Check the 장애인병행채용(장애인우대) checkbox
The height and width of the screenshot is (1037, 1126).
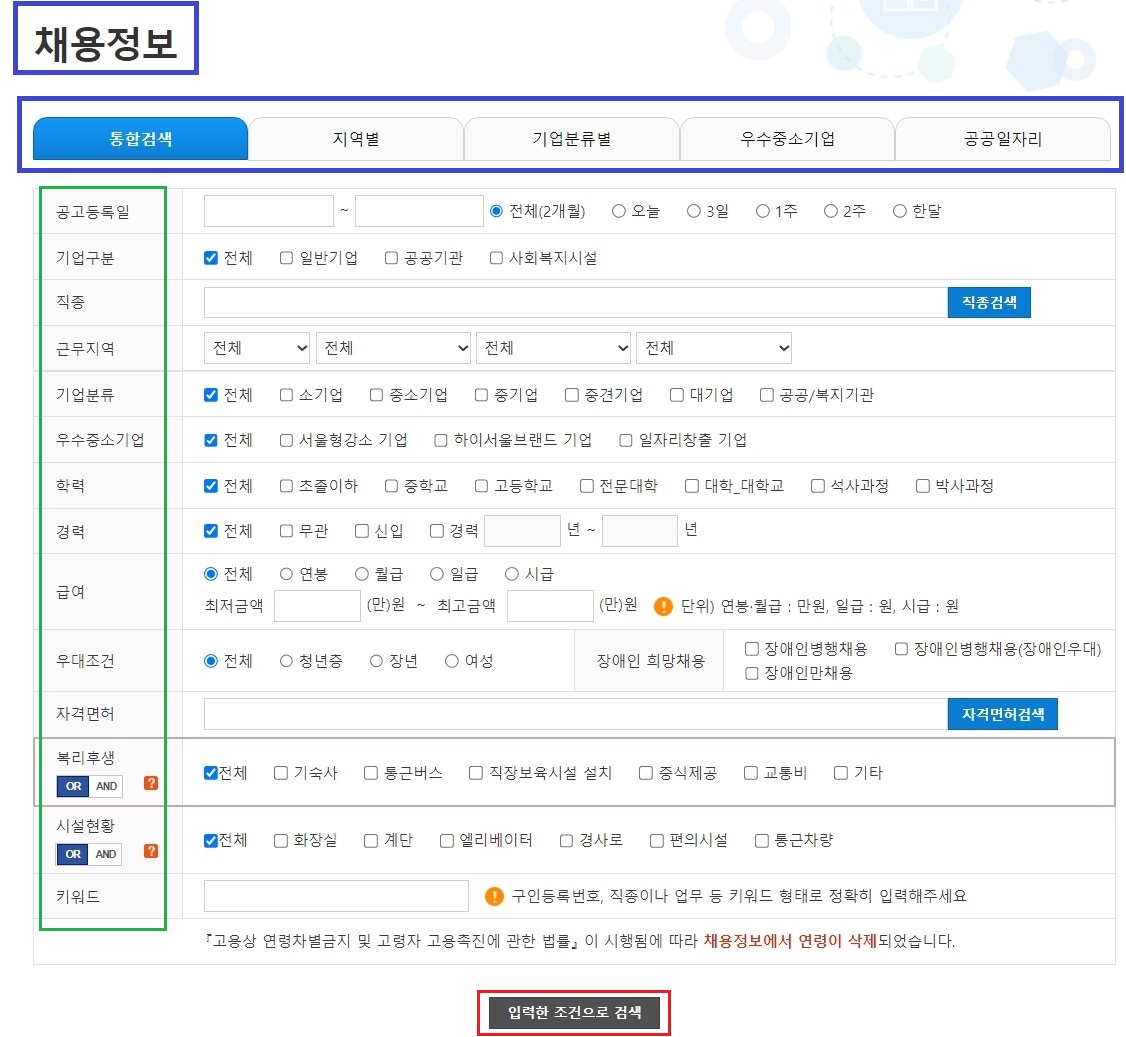pyautogui.click(x=901, y=649)
